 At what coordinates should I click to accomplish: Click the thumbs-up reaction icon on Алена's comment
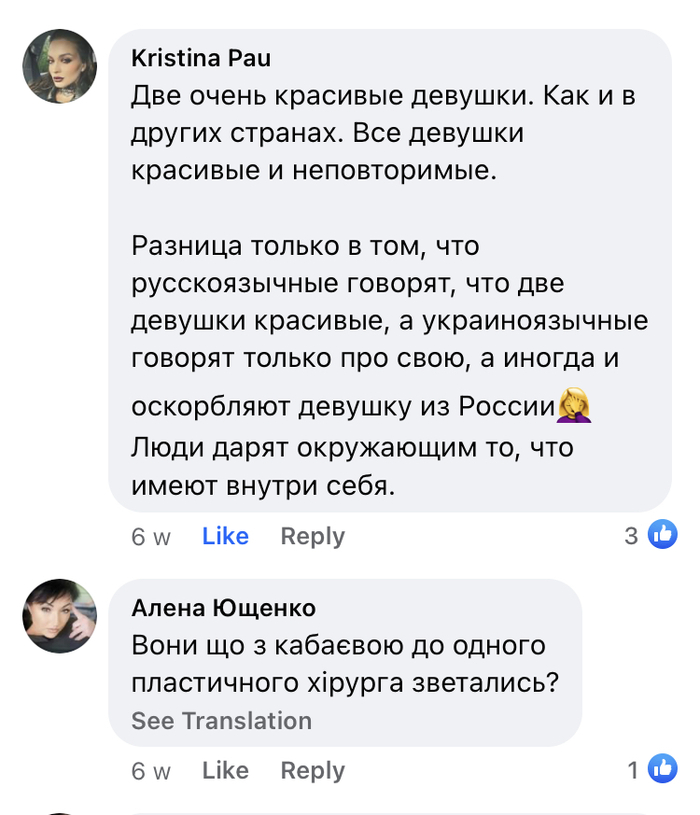(662, 770)
